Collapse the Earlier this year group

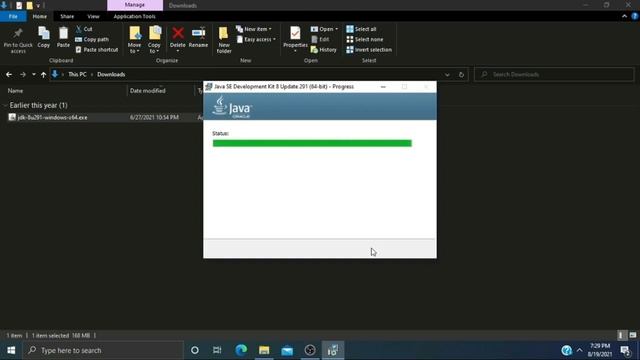pos(5,105)
